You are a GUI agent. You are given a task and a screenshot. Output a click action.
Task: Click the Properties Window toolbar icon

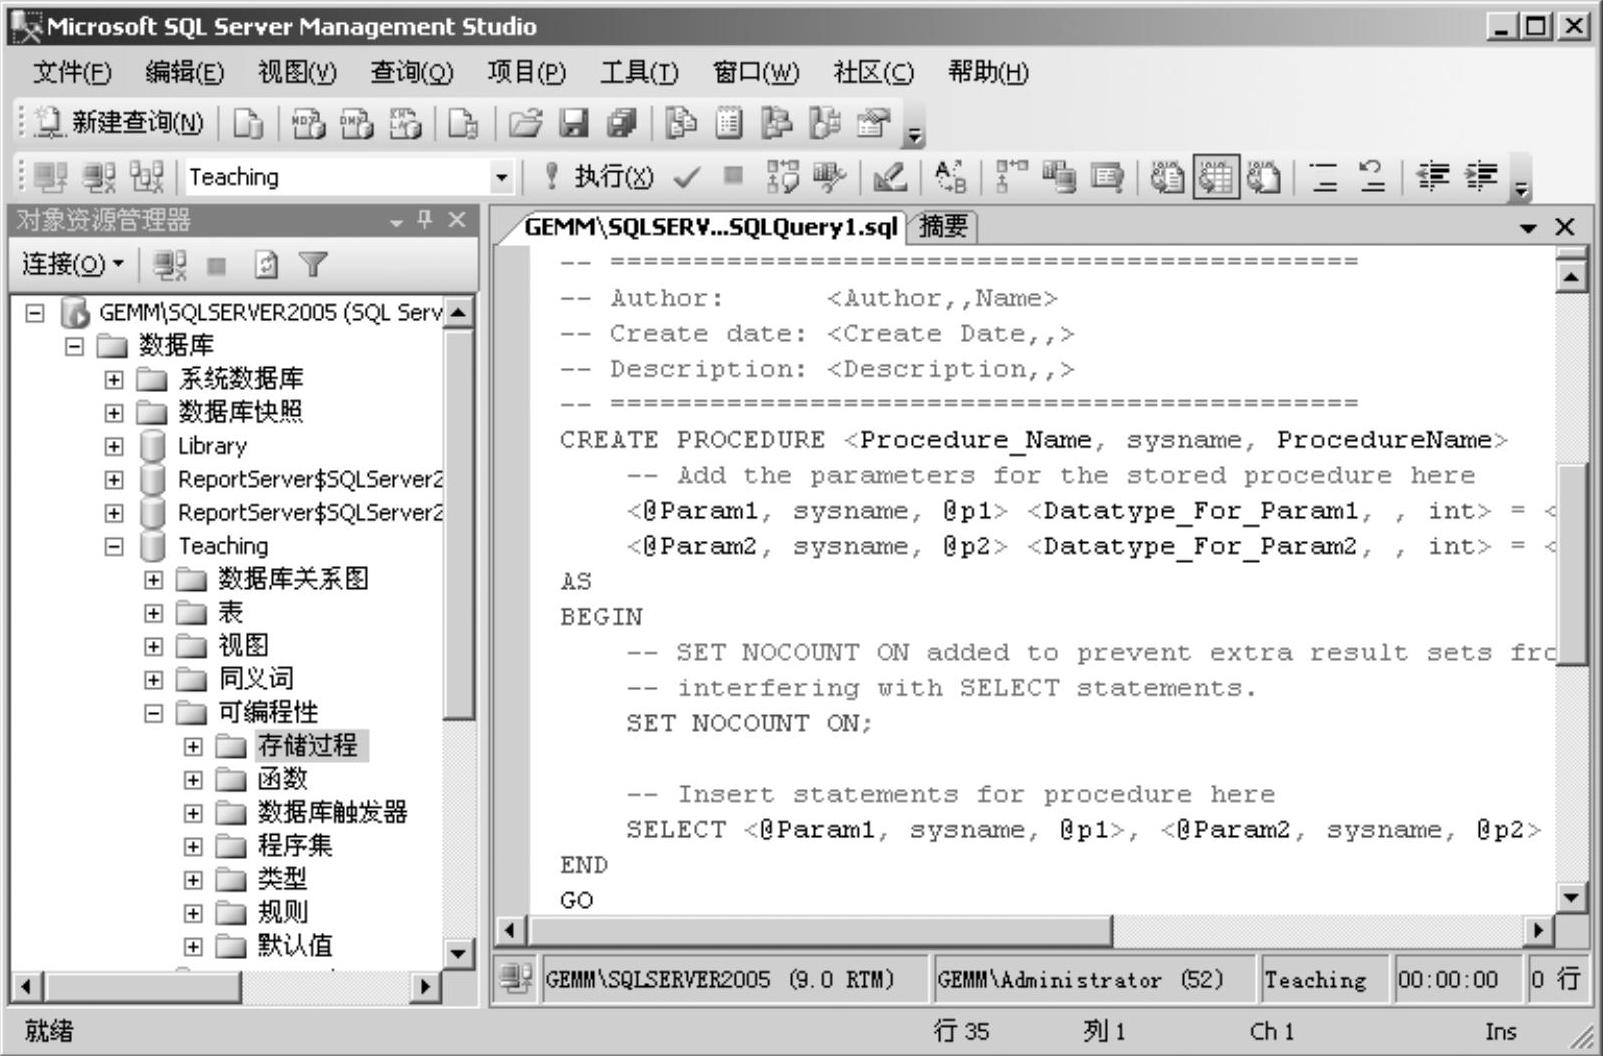pos(873,123)
